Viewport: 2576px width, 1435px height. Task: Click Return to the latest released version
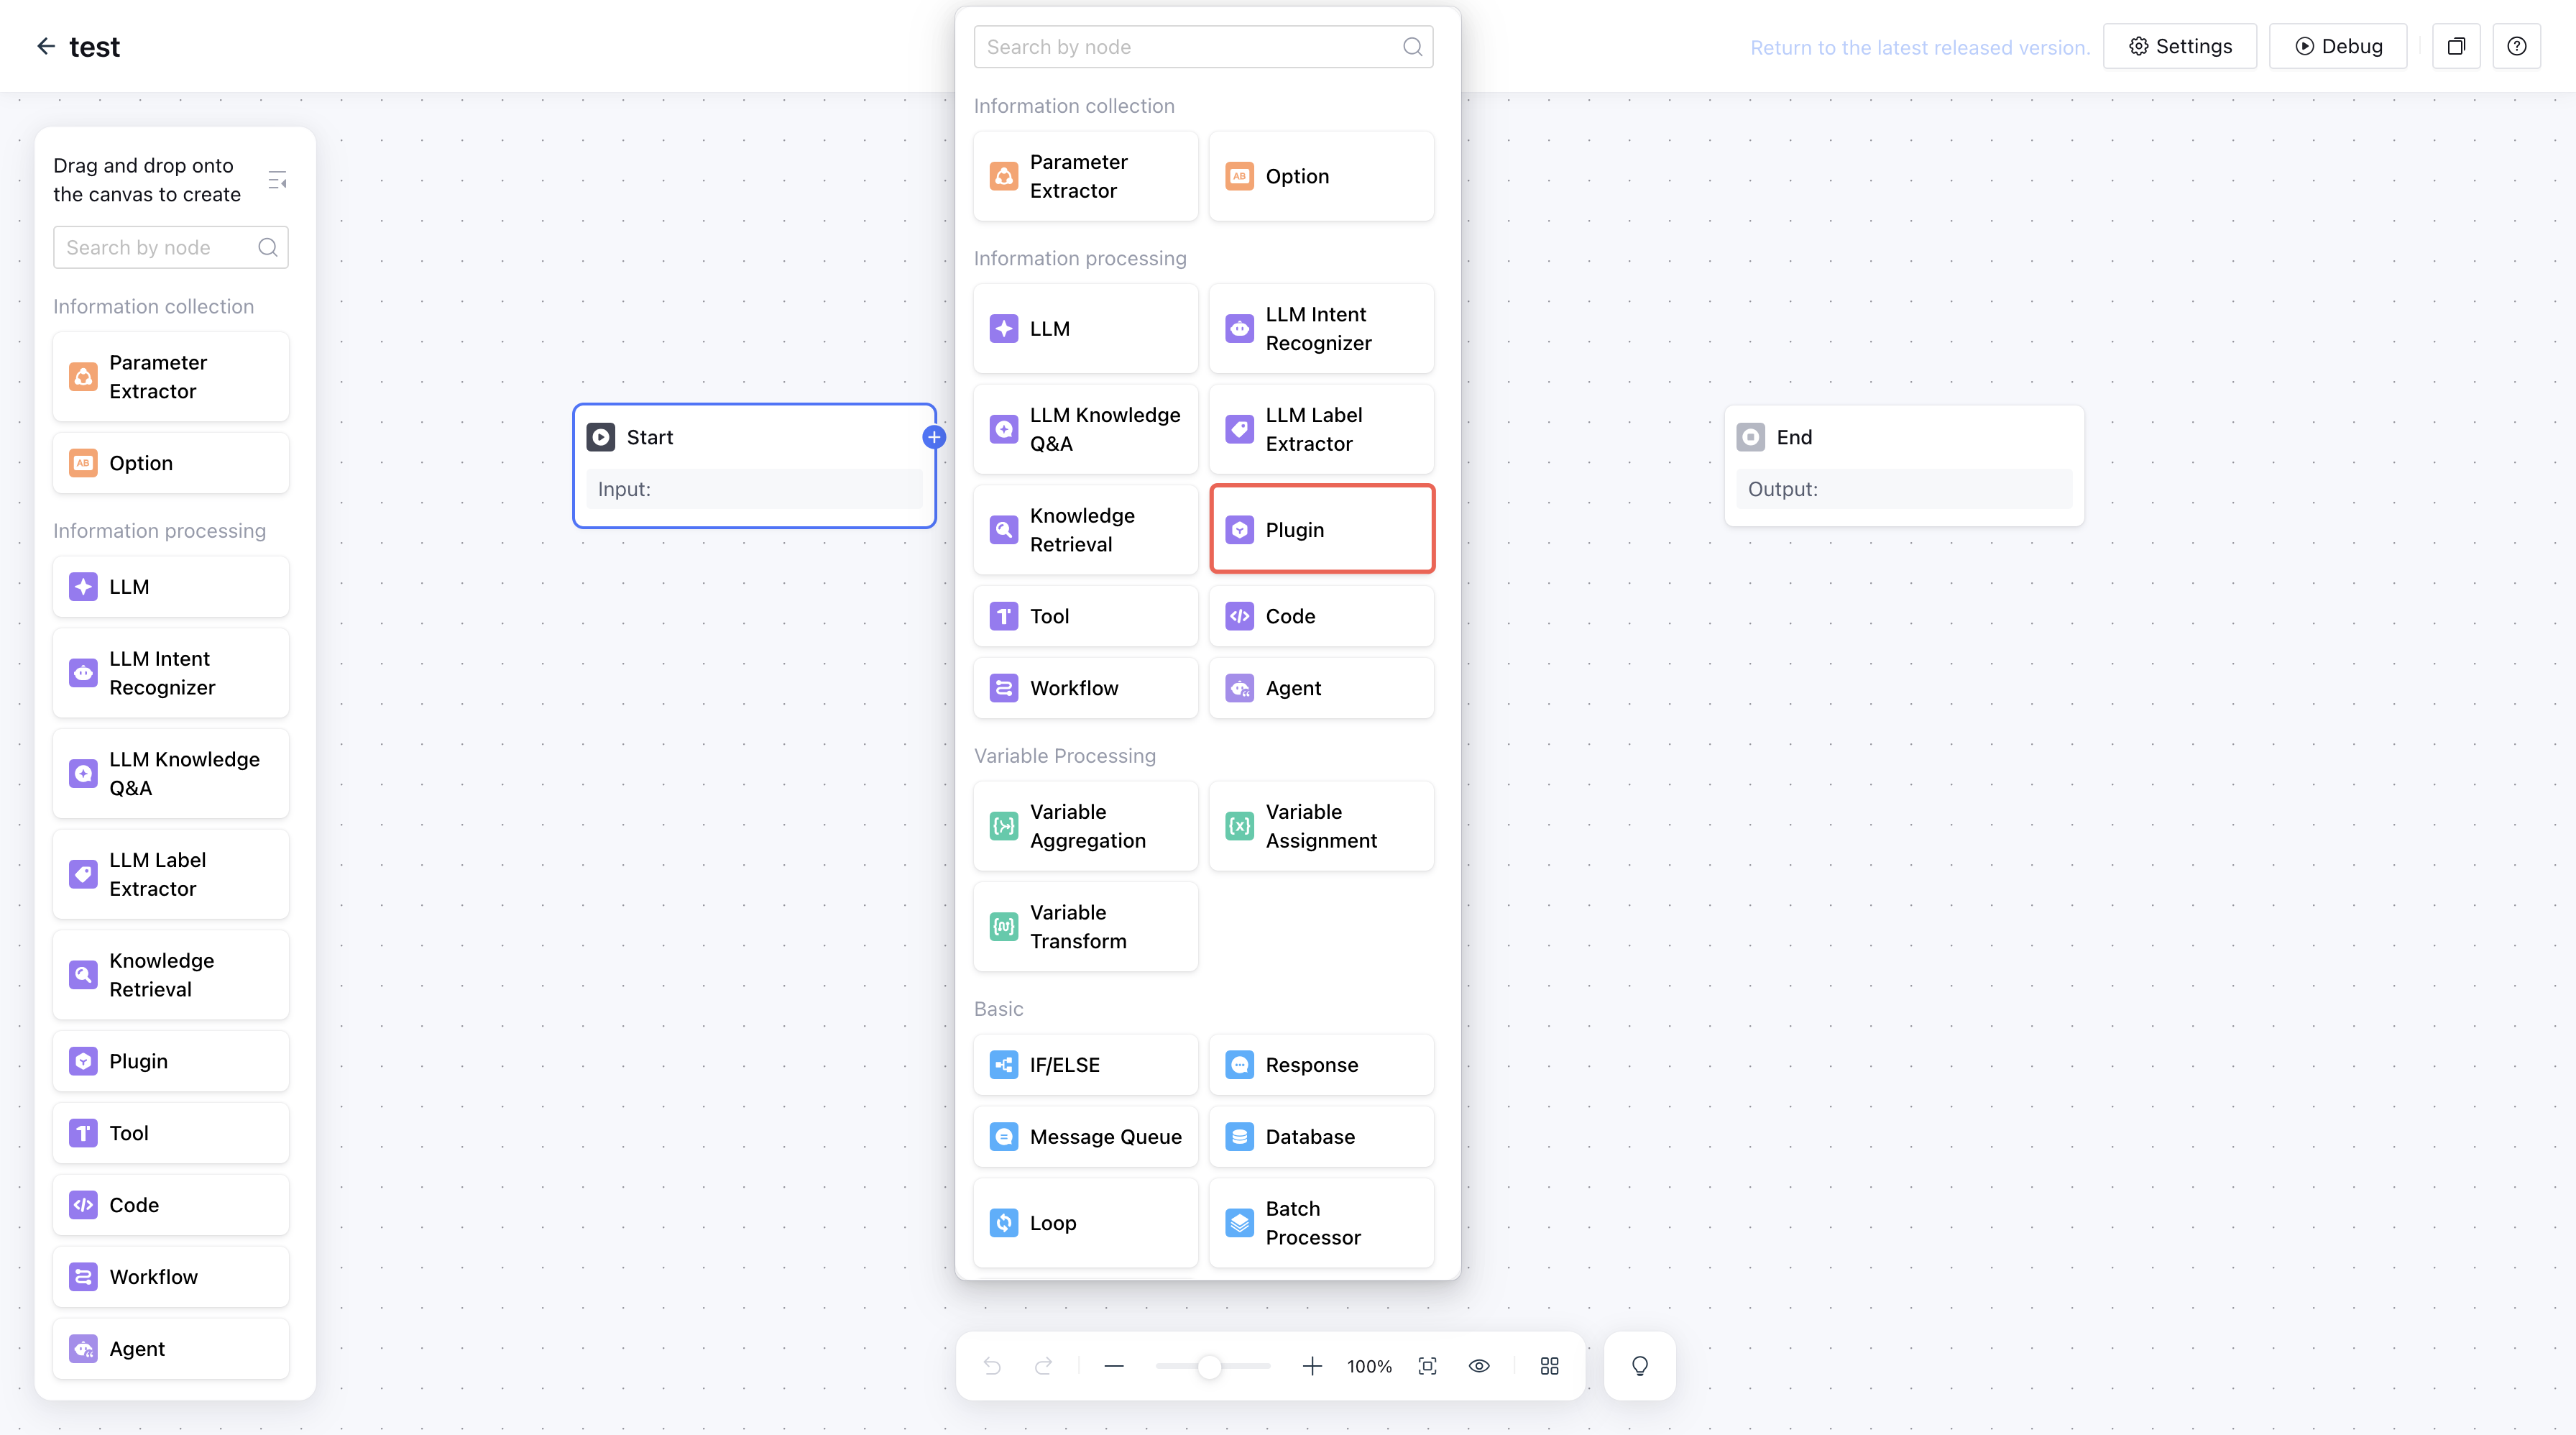click(1920, 47)
